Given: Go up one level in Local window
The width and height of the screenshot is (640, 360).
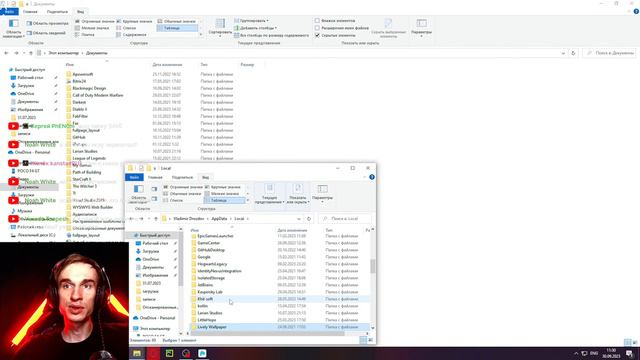Looking at the screenshot, I should click(156, 219).
